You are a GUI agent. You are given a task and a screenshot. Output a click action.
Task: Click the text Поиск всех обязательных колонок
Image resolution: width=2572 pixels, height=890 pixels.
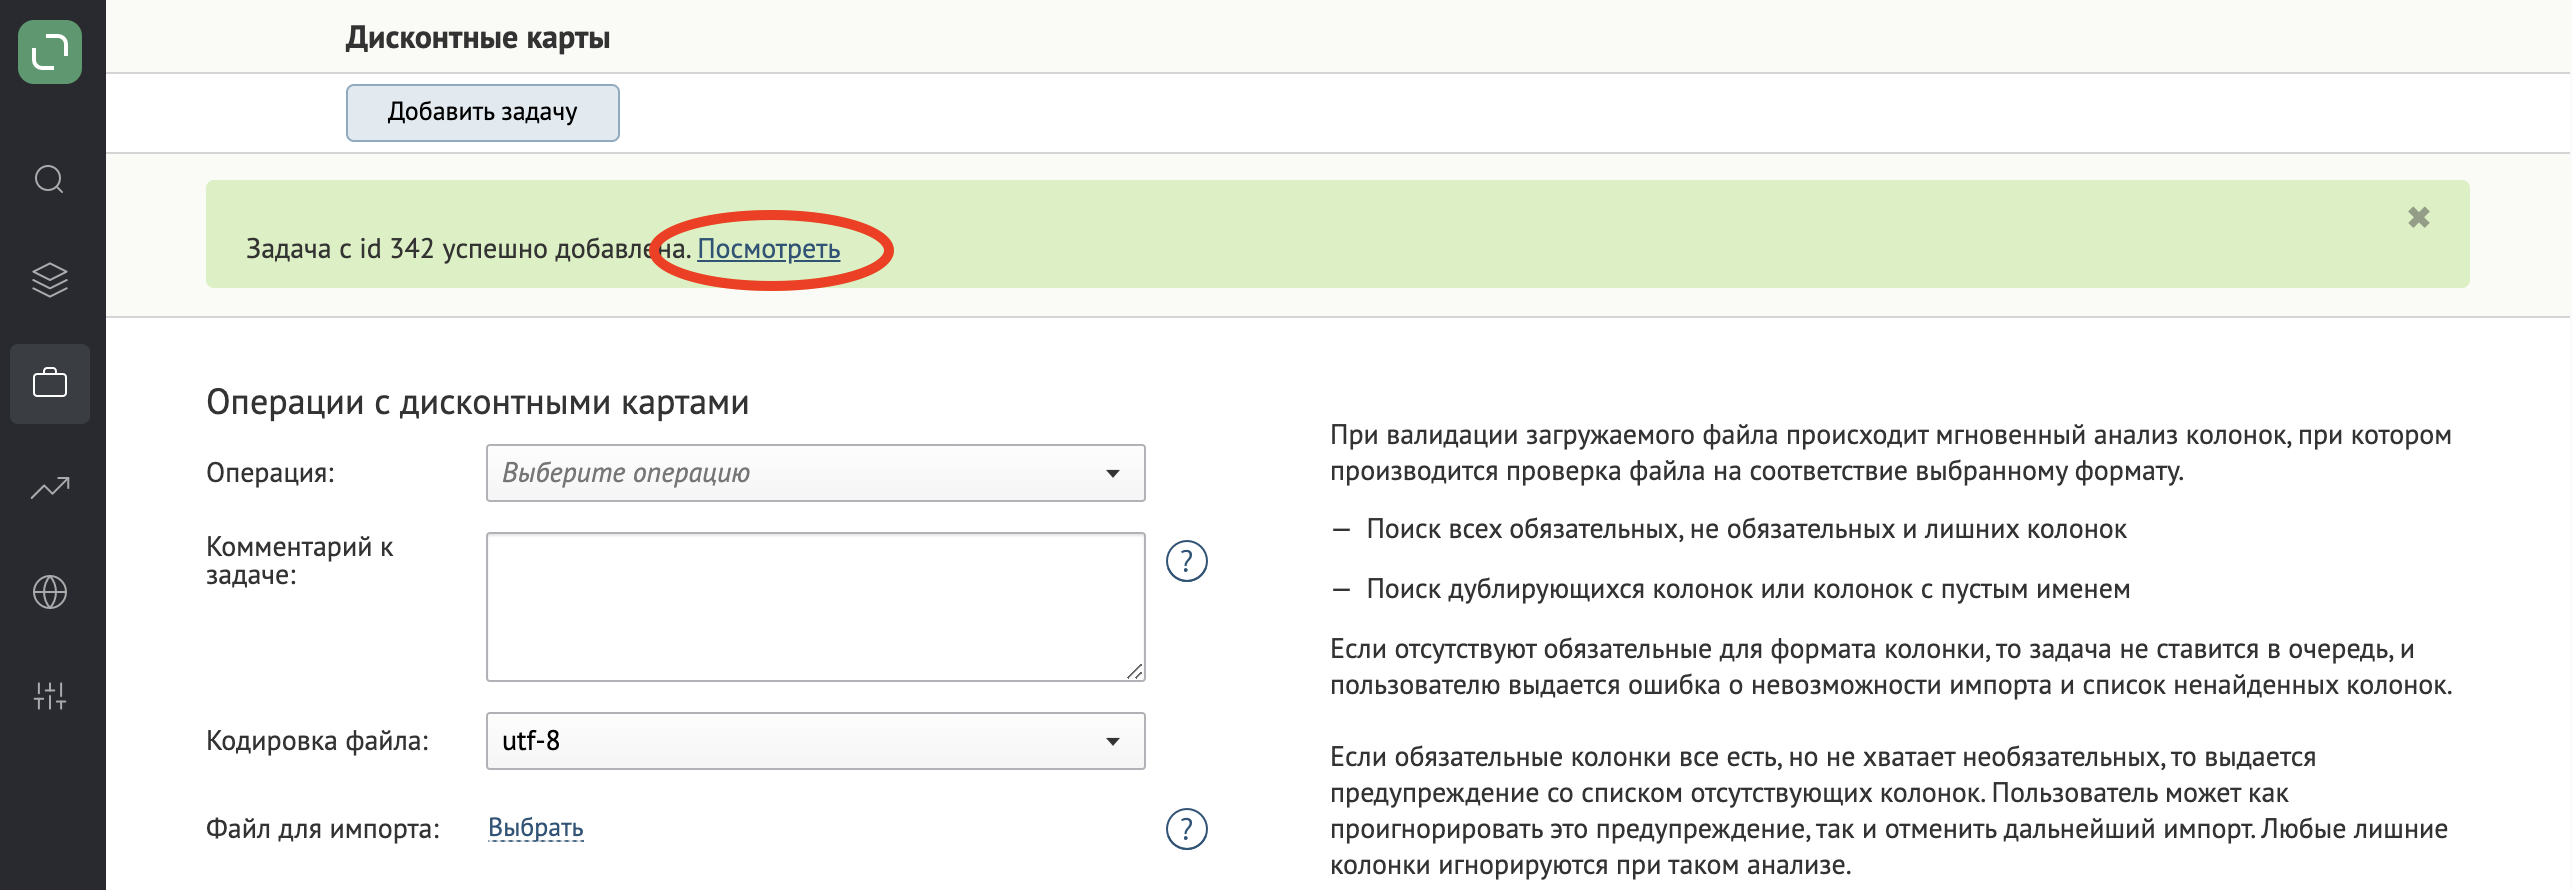pyautogui.click(x=1747, y=529)
